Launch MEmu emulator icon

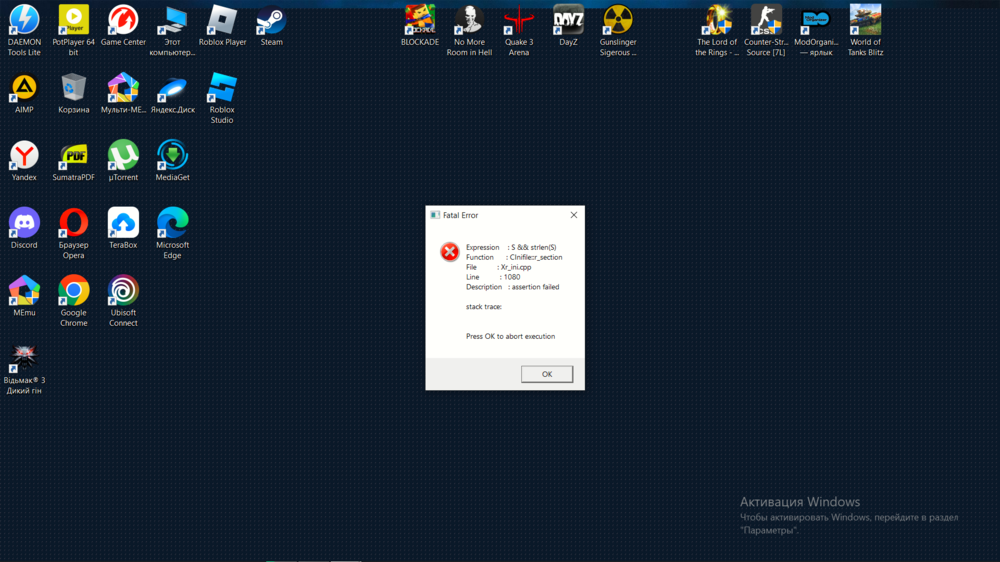(24, 296)
